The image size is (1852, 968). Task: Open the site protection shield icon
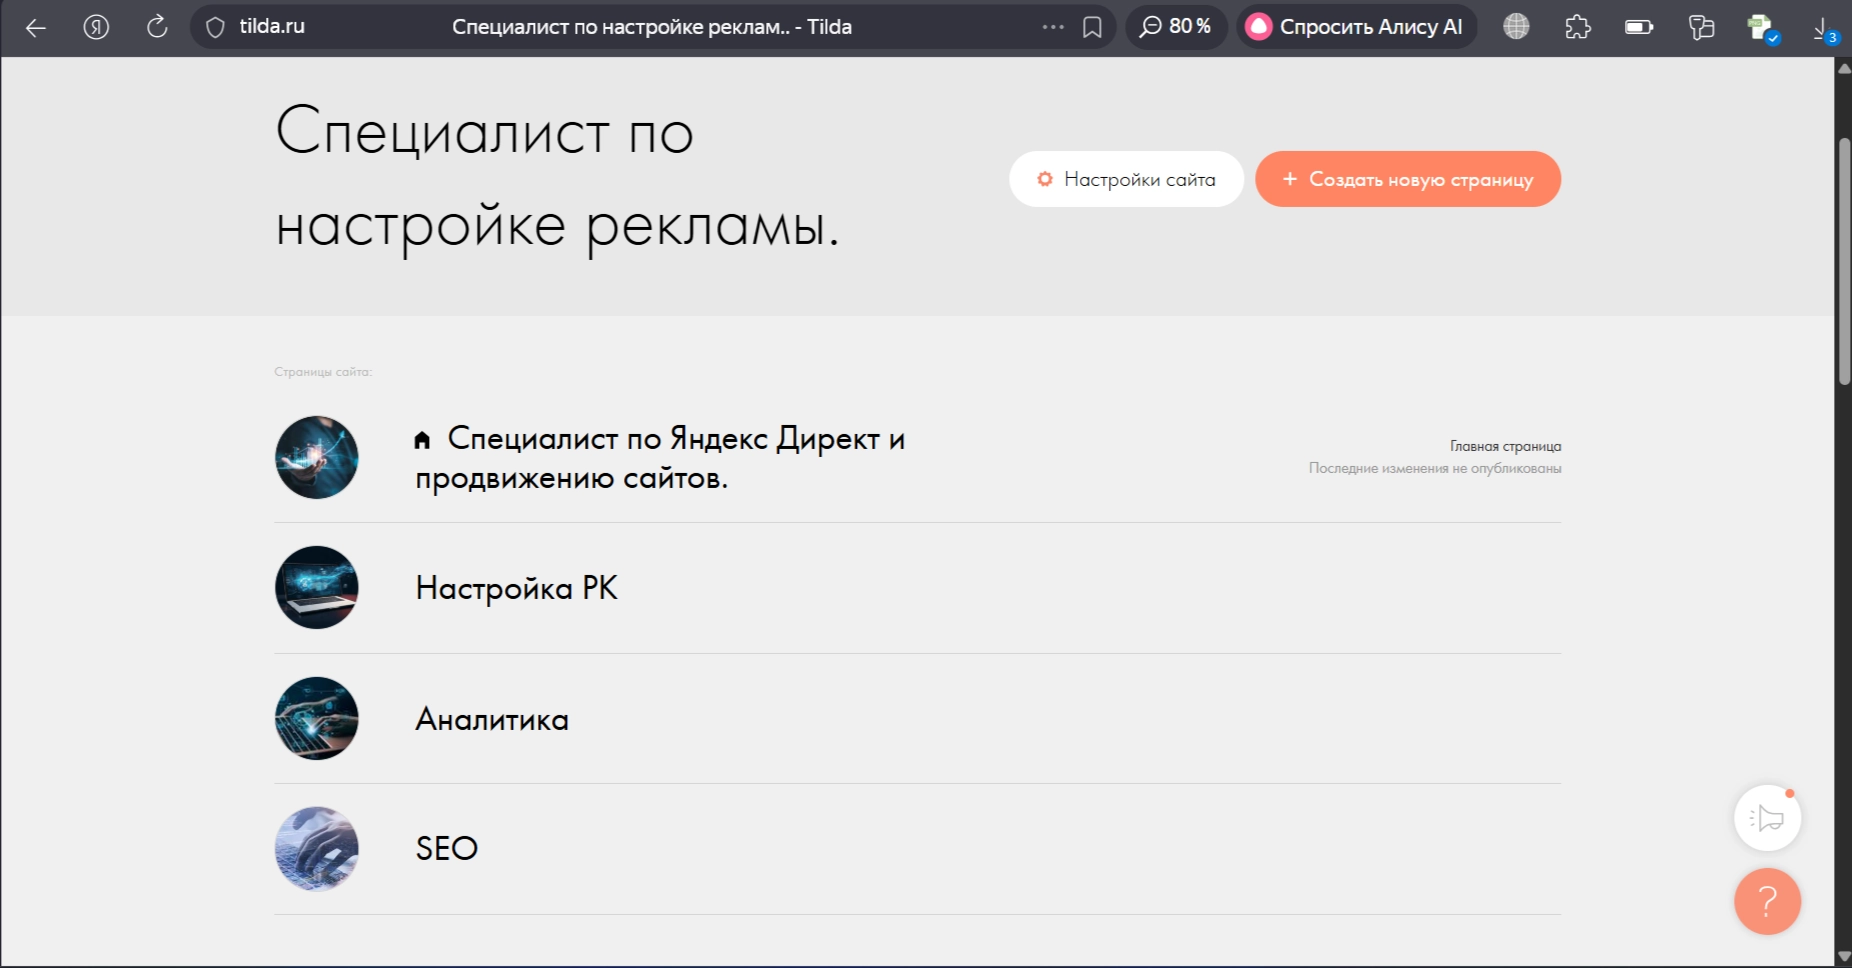pos(215,27)
